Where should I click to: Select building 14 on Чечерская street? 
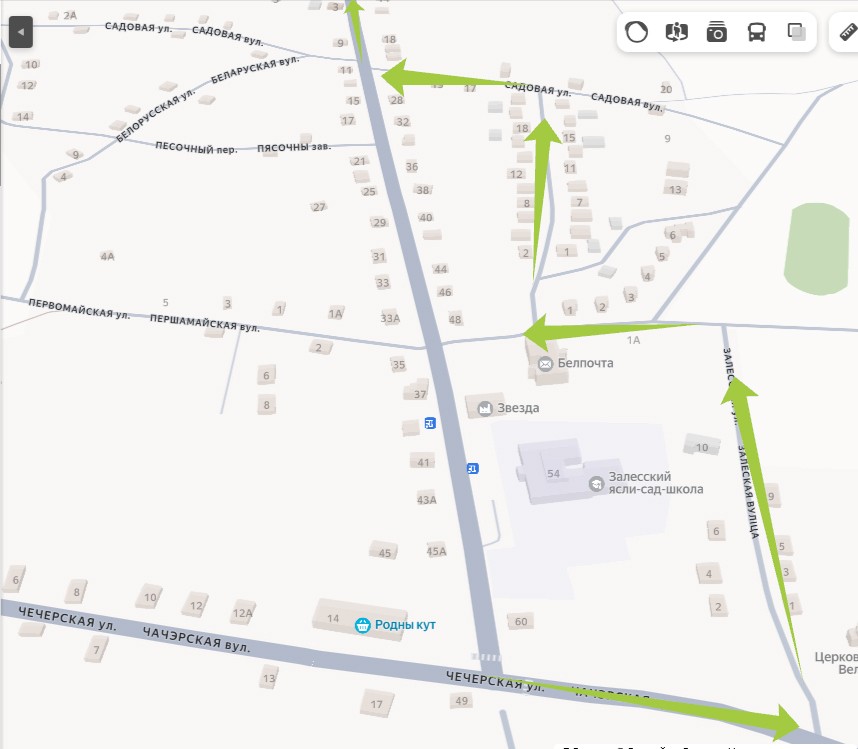(x=333, y=618)
